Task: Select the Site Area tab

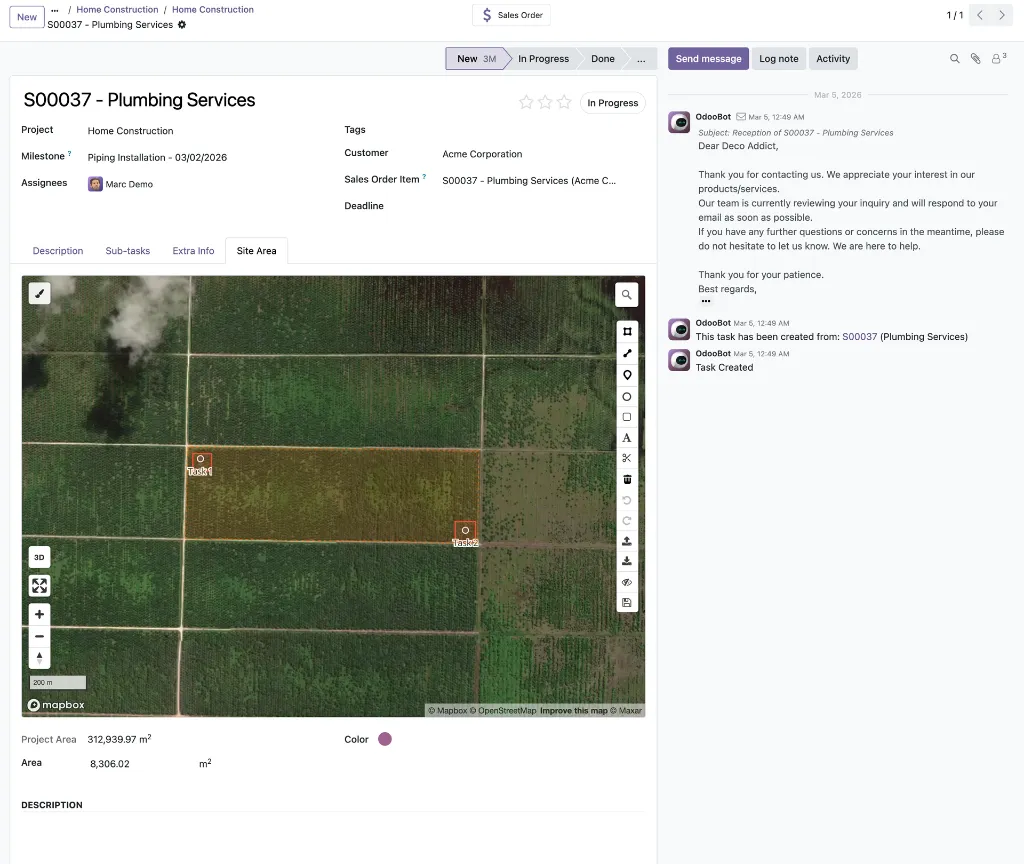Action: [x=256, y=251]
